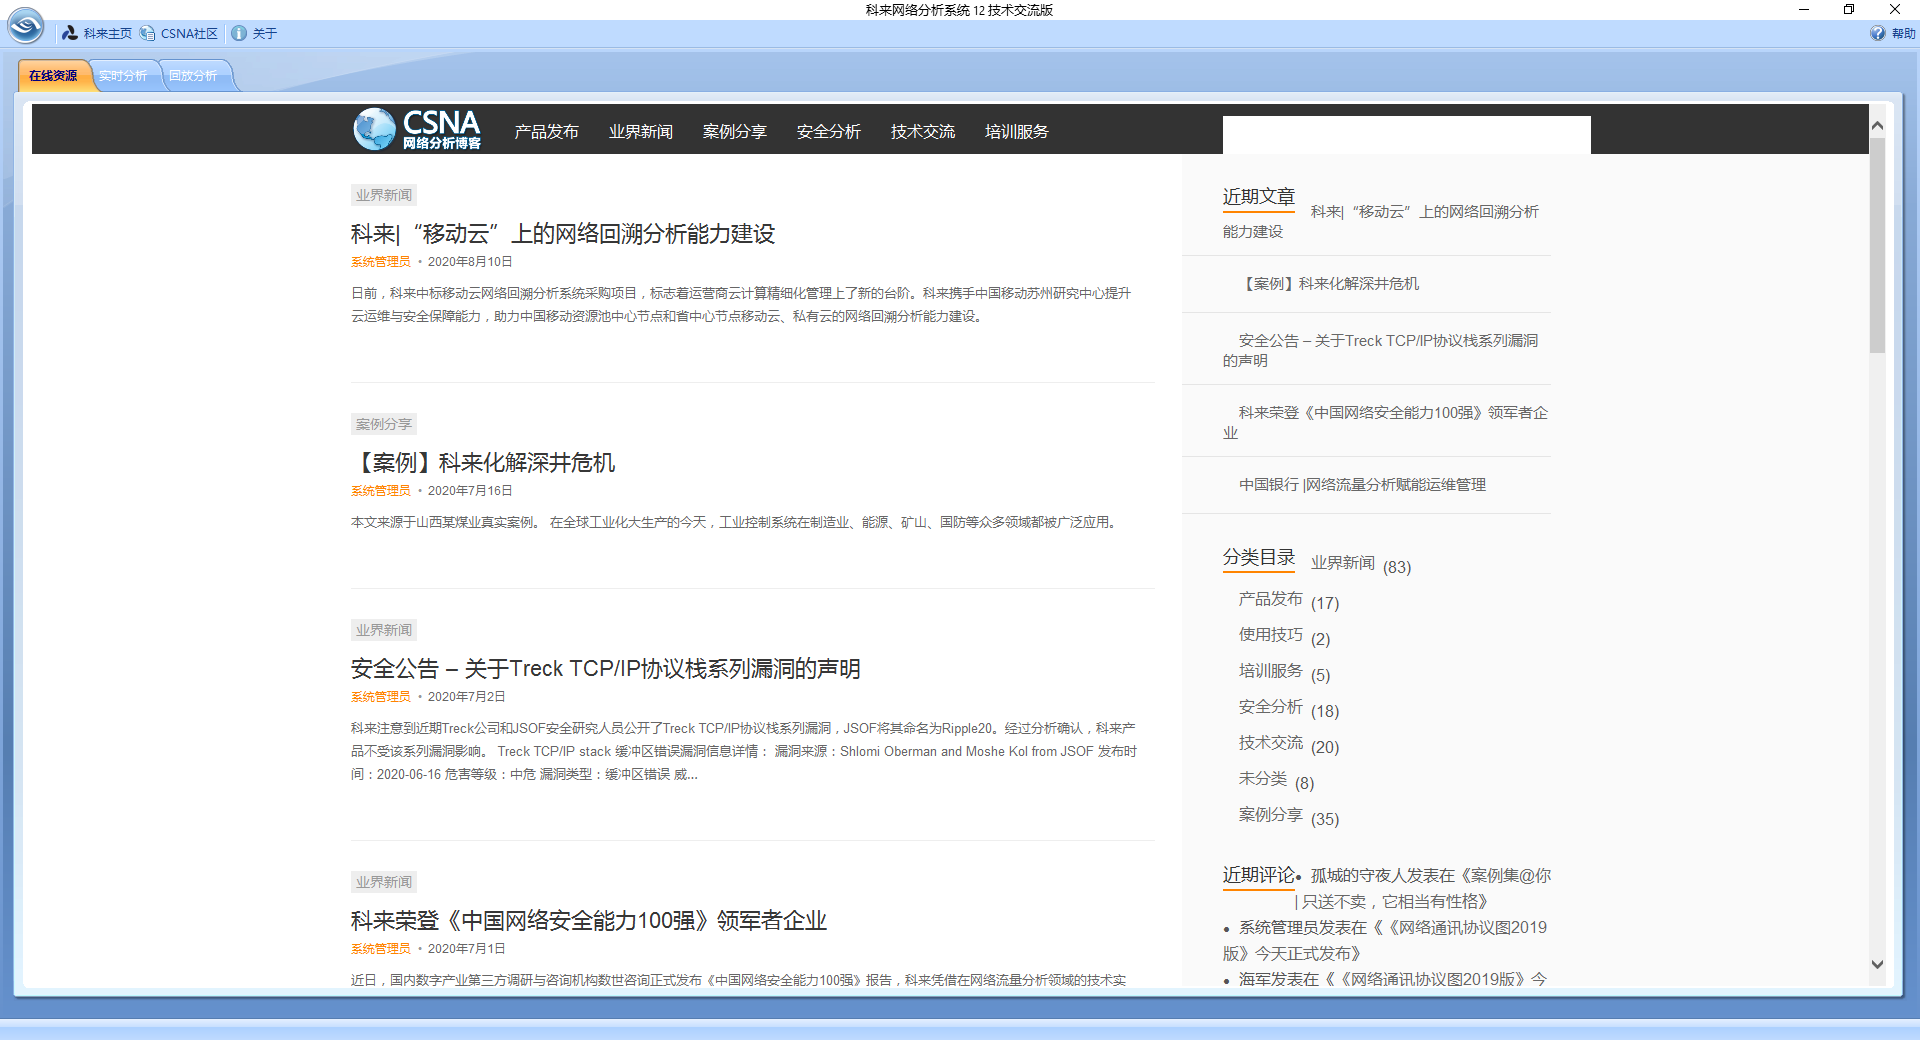
Task: Click the page scrollbar up arrow
Action: pyautogui.click(x=1877, y=126)
